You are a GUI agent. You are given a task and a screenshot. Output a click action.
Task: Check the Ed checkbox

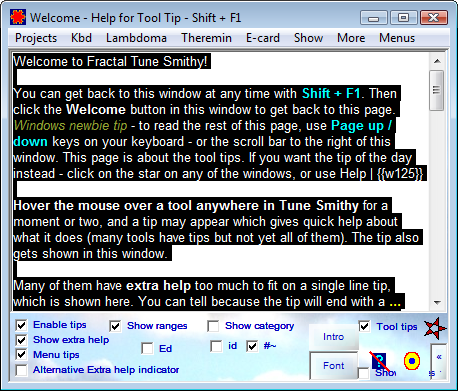[x=147, y=349]
